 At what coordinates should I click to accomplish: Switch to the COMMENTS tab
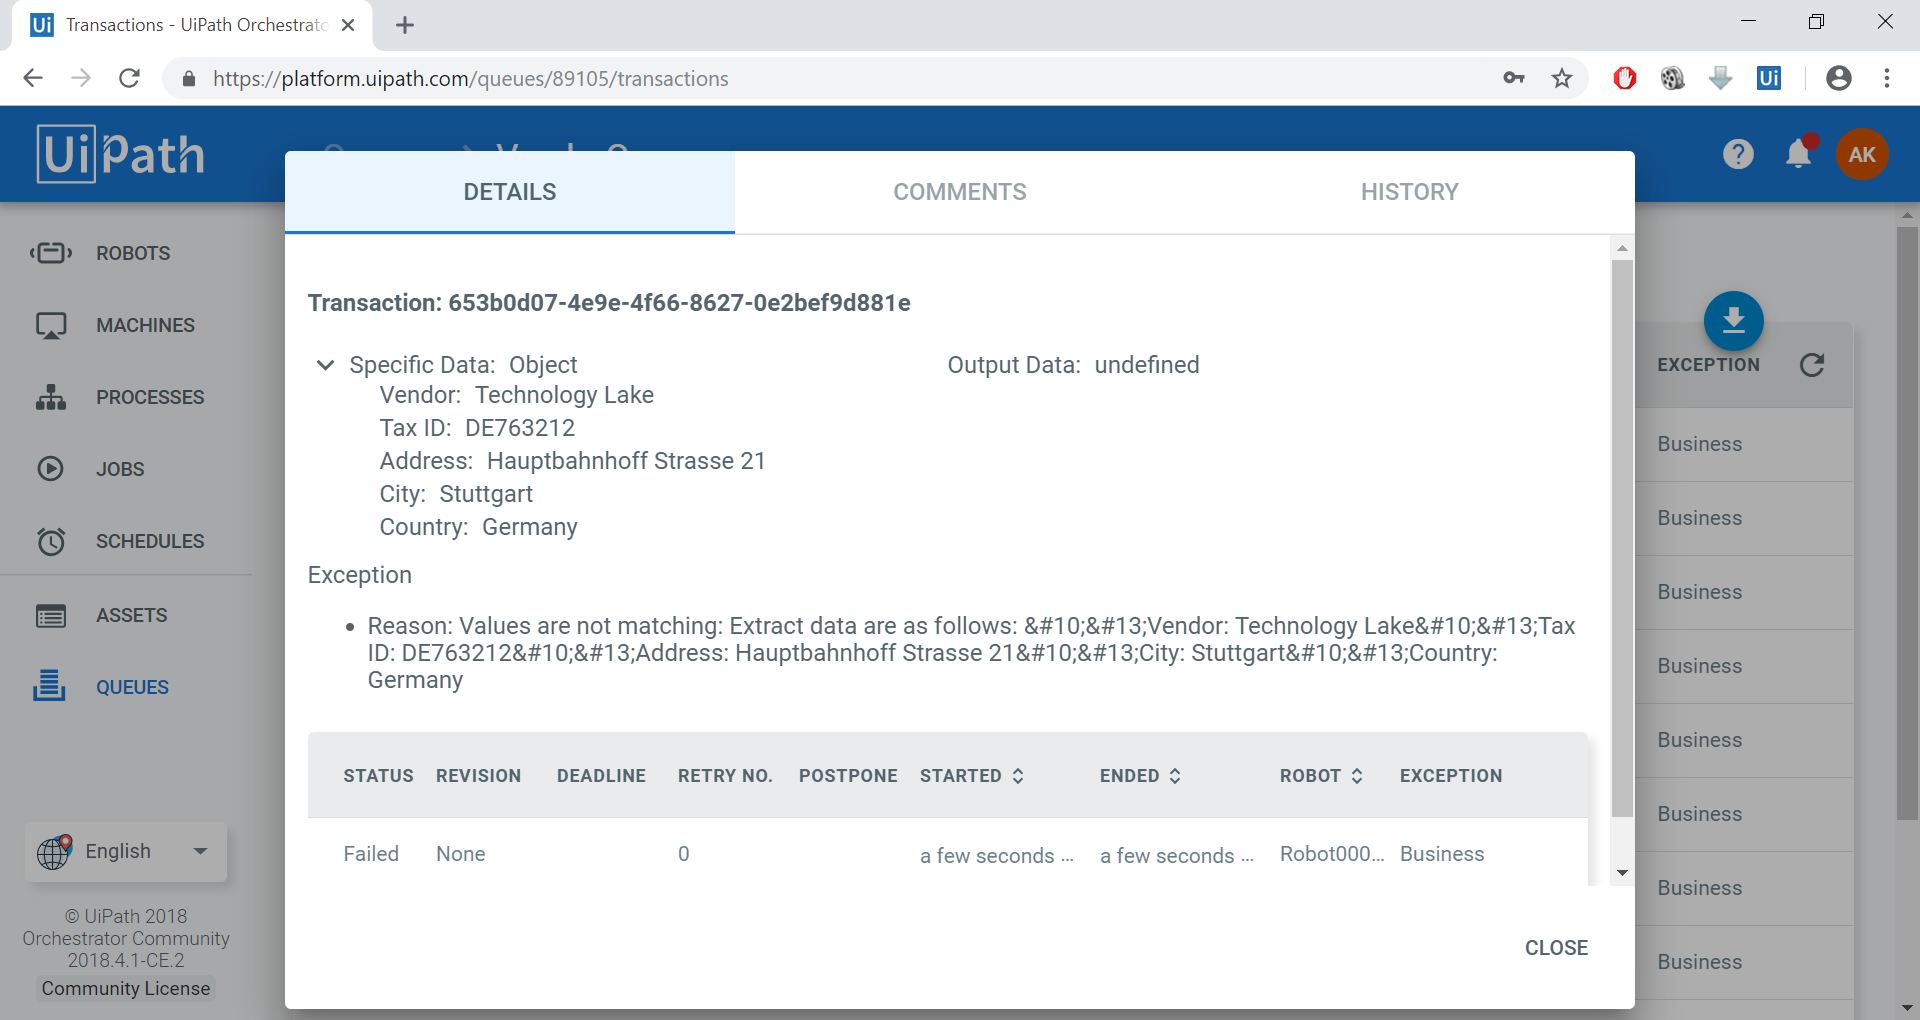coord(960,192)
